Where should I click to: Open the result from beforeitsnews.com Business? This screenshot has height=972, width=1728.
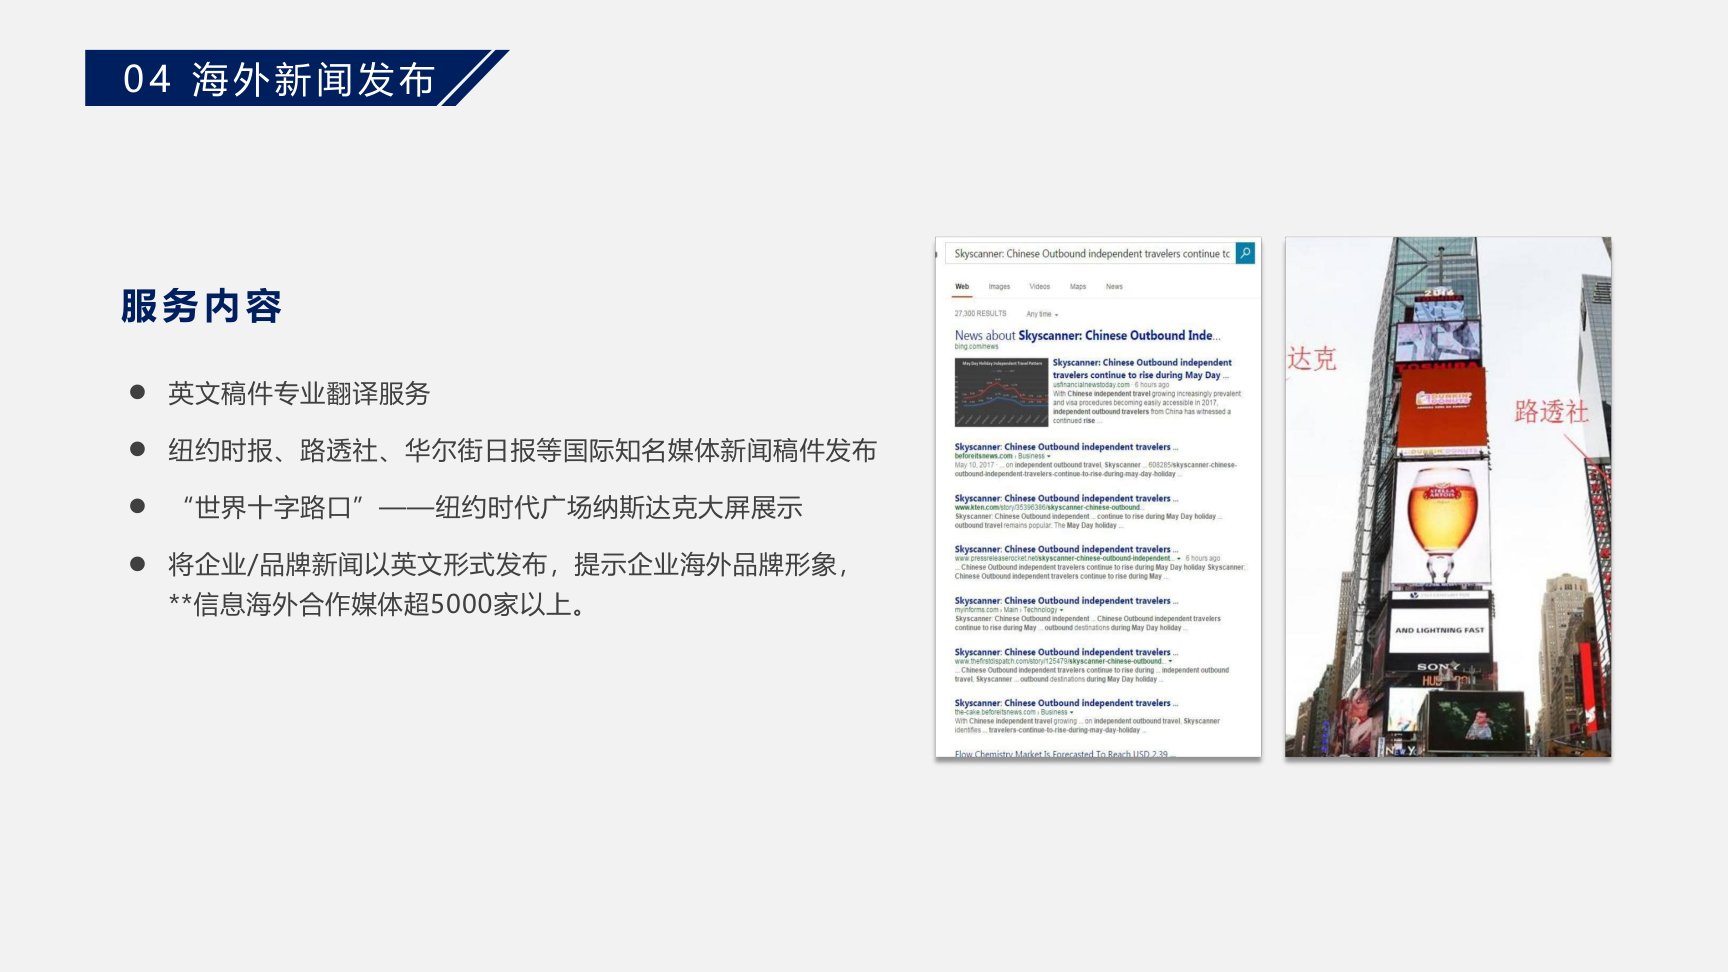click(x=1066, y=447)
